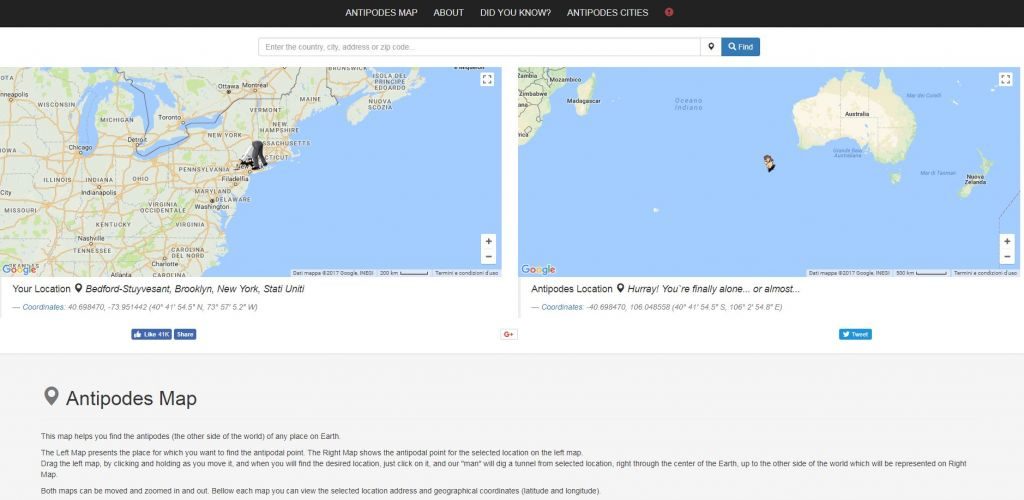Click the Chicago label on left map
The width and height of the screenshot is (1024, 500).
coord(80,148)
